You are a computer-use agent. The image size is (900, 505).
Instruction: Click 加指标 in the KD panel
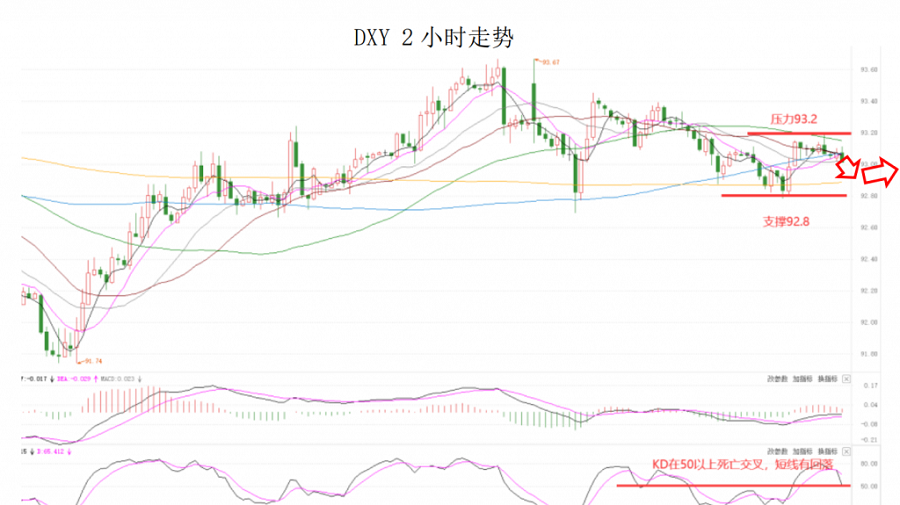[x=802, y=452]
